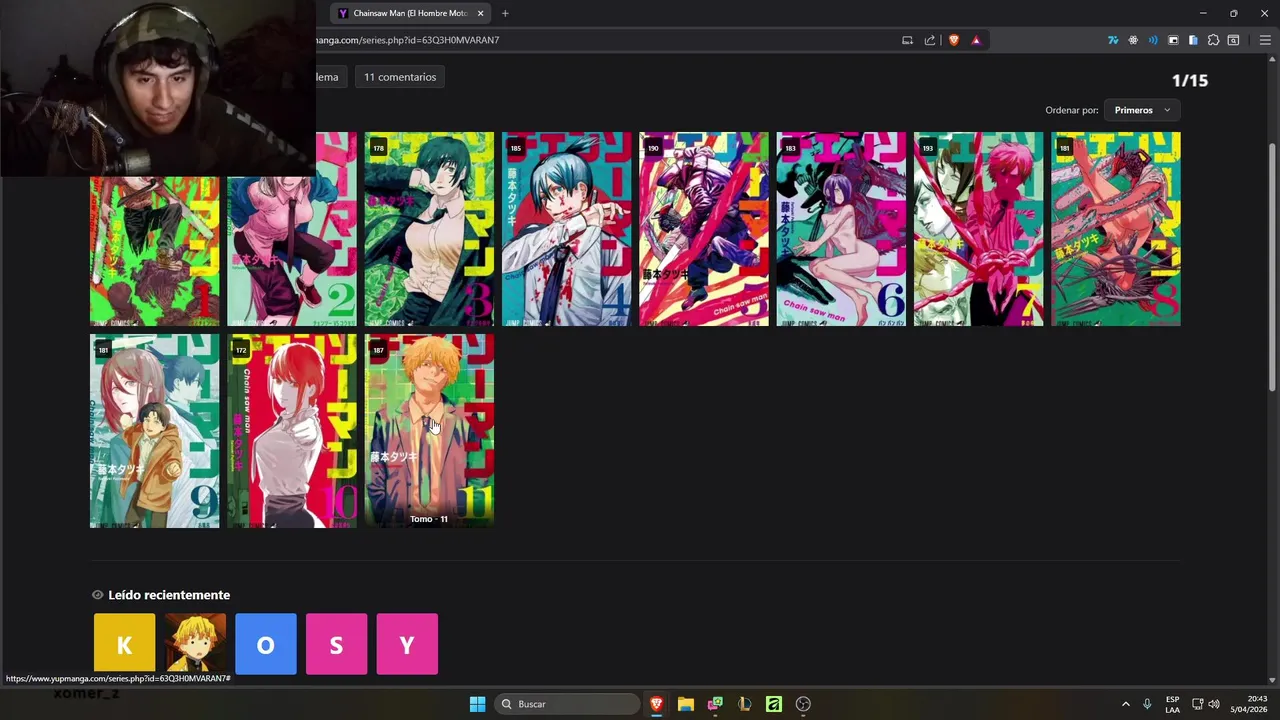The image size is (1280, 720).
Task: Open OBS Studio from the taskbar
Action: [803, 704]
